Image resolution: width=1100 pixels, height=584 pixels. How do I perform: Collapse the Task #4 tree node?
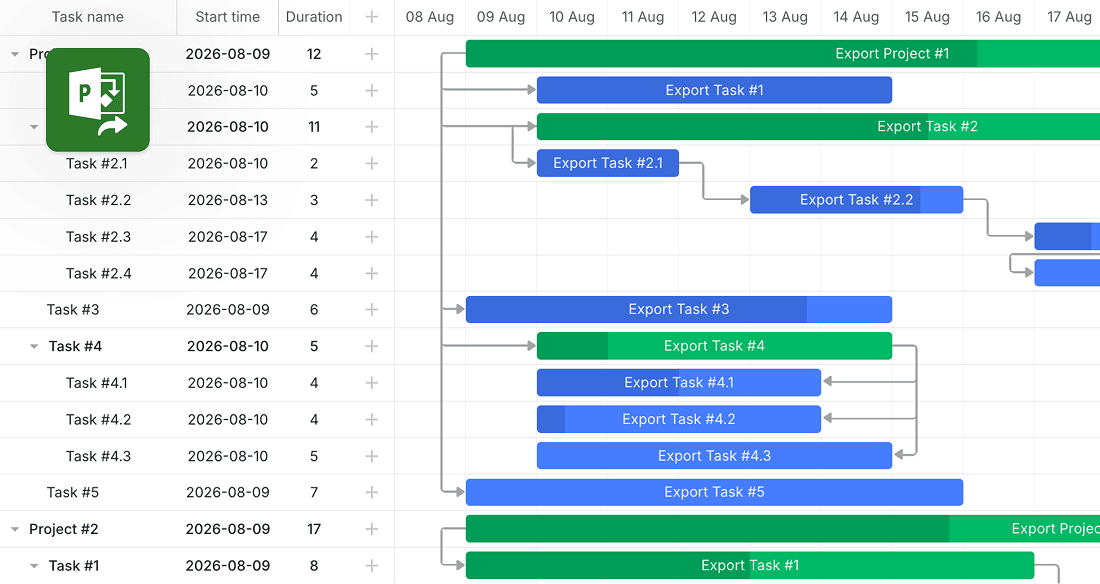point(34,346)
